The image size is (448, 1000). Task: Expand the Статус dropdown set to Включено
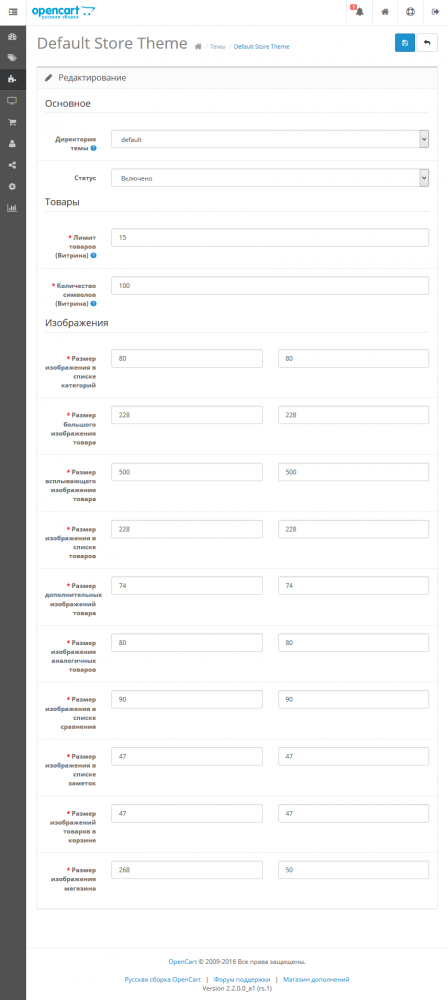click(x=270, y=178)
